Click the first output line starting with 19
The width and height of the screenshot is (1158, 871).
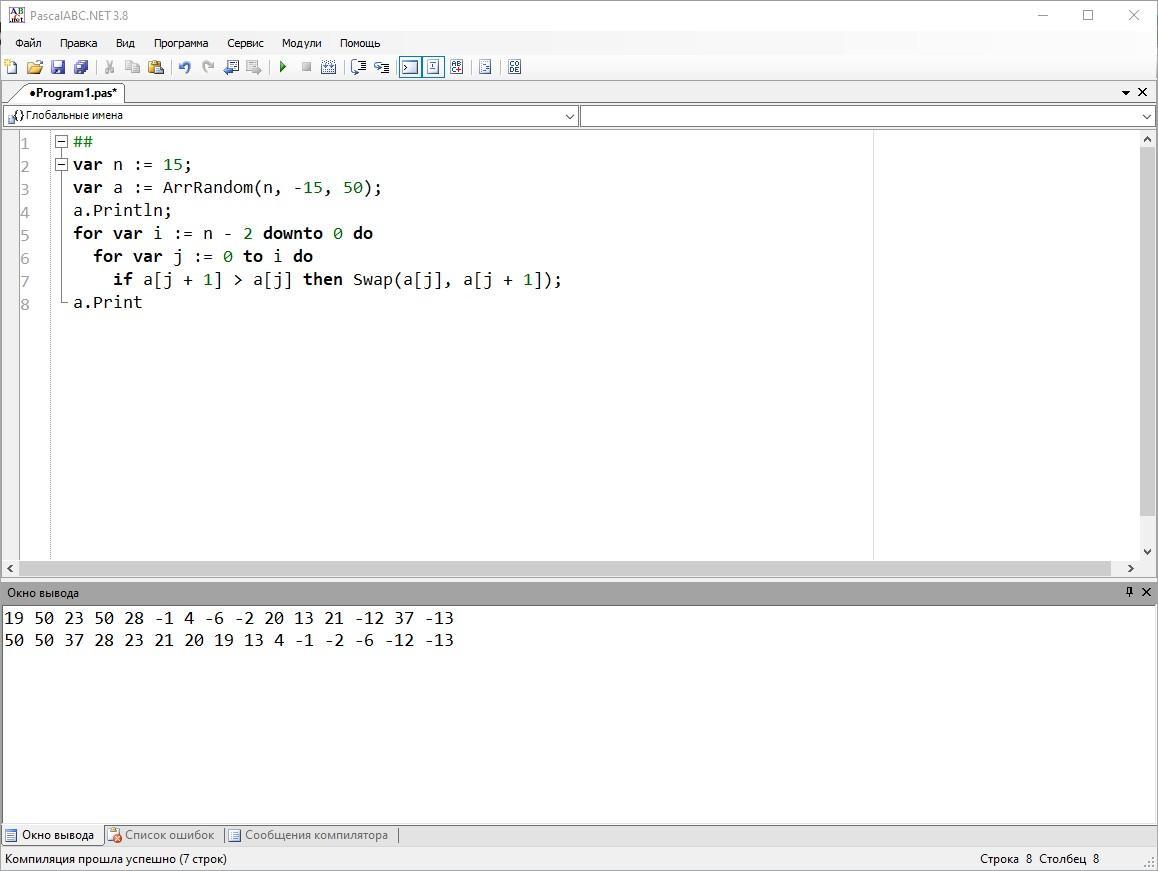pyautogui.click(x=229, y=618)
